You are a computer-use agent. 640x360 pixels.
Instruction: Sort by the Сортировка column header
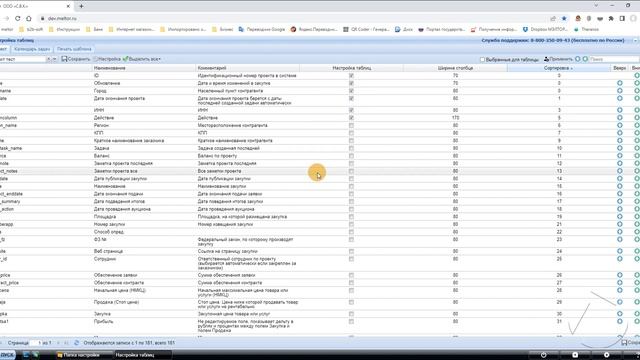(x=558, y=68)
